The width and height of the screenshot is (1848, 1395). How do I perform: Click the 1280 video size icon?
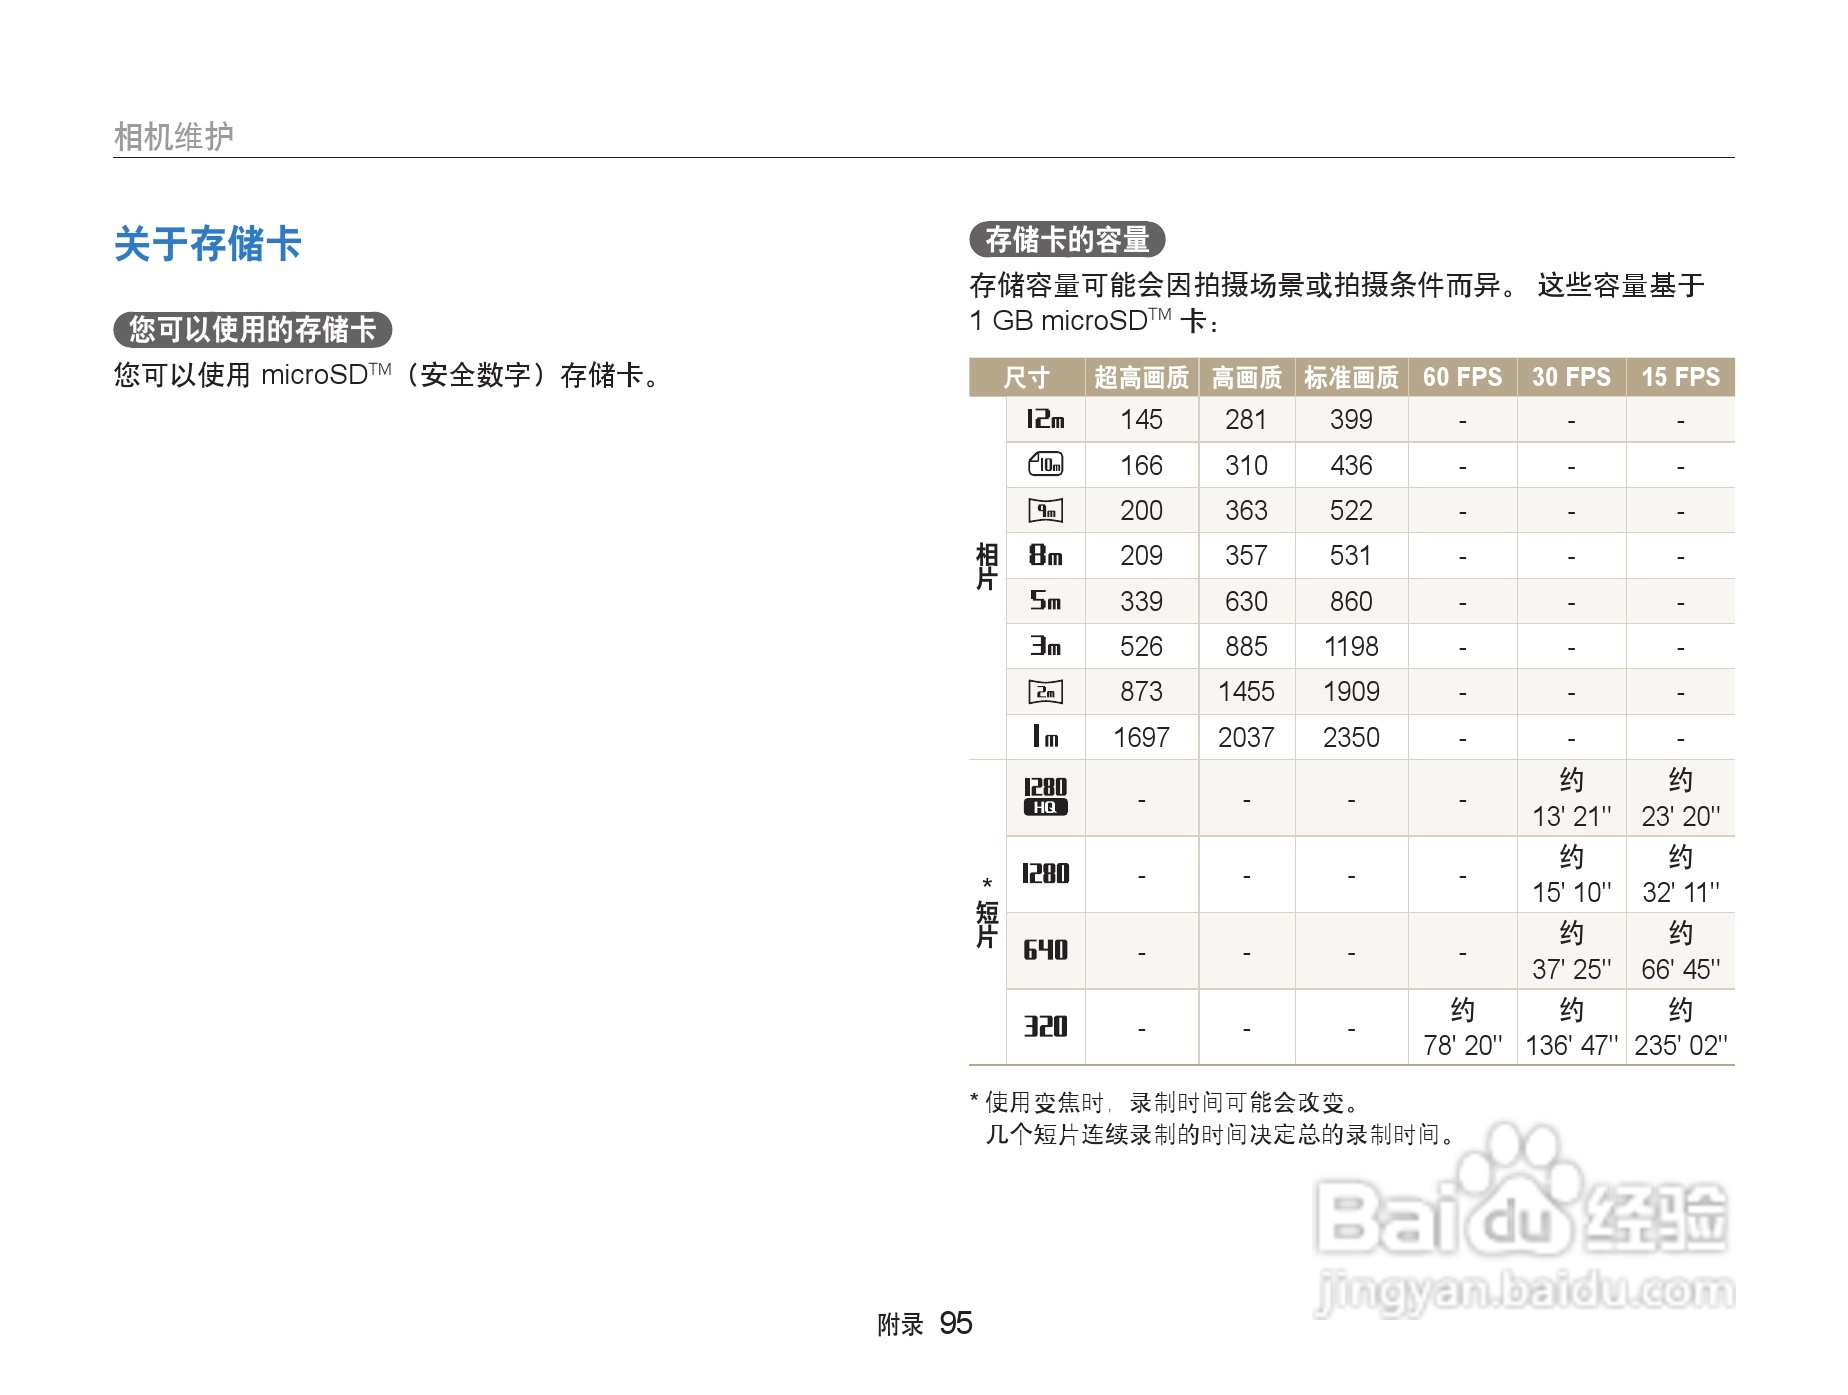(x=1045, y=874)
